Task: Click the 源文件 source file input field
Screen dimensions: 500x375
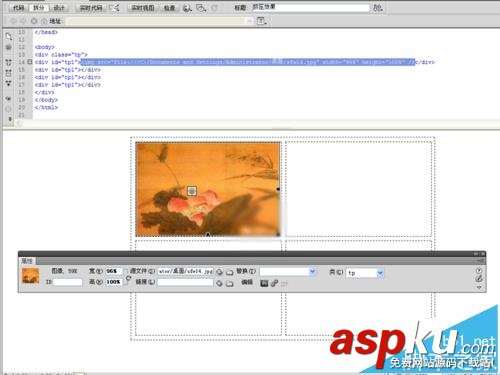Action: pos(185,271)
